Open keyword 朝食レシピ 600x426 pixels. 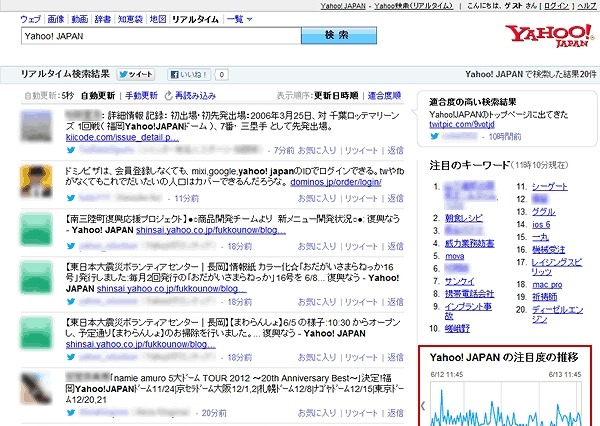click(464, 218)
